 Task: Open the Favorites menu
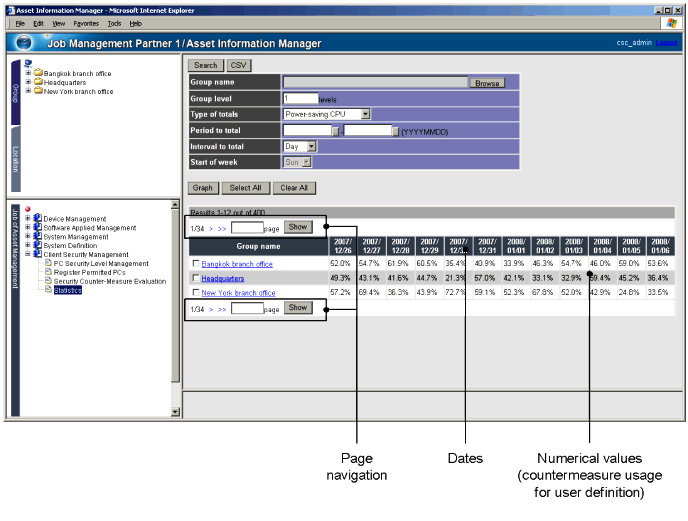86,22
